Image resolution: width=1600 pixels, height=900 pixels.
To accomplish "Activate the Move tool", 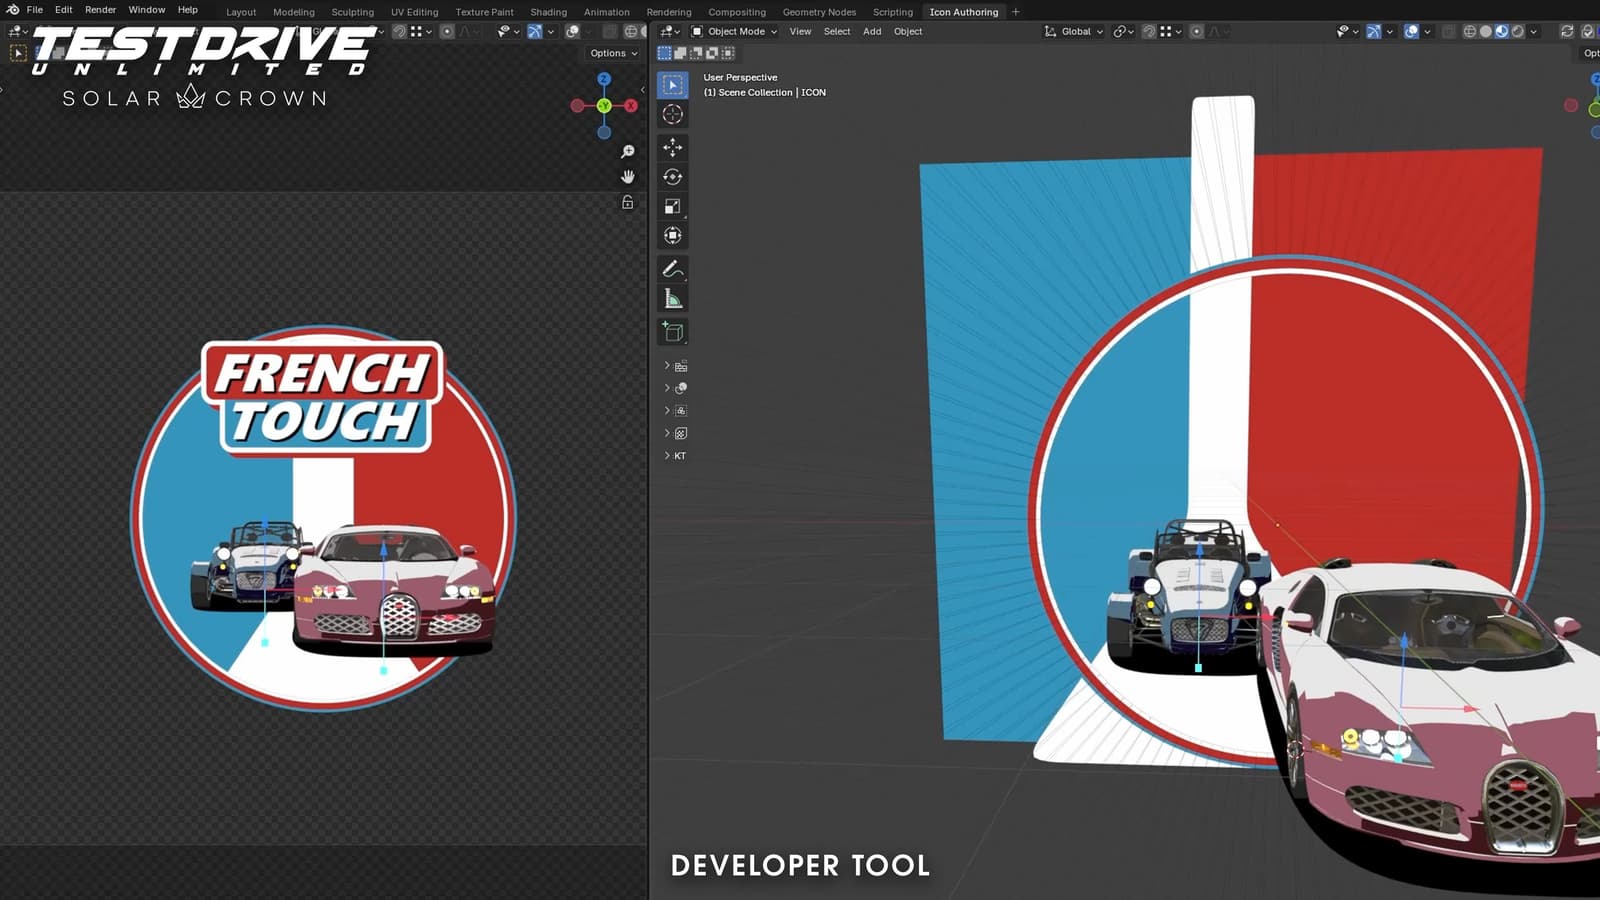I will point(672,148).
